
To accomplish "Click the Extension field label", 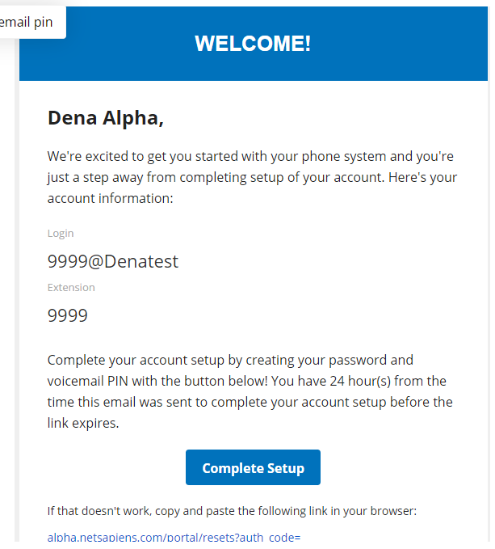I will [x=71, y=287].
